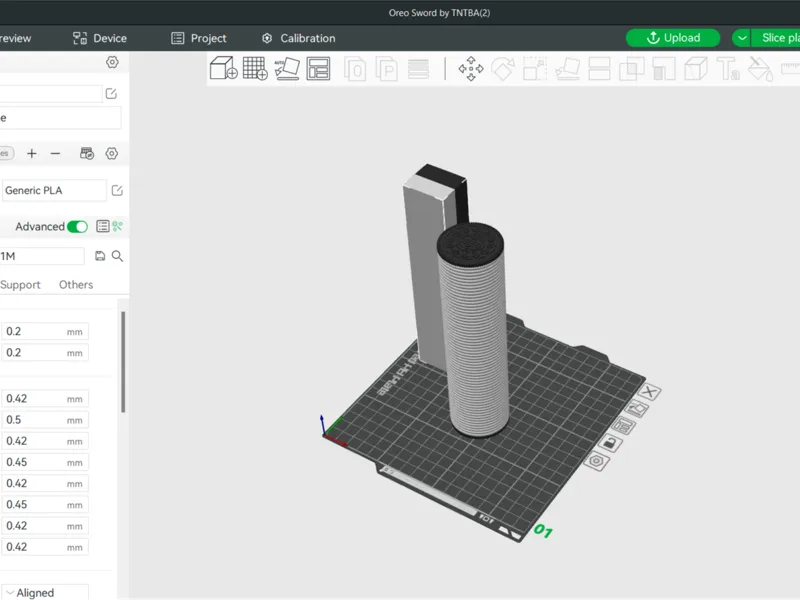Open the Mesh boolean tool
The image size is (800, 600).
tap(632, 69)
